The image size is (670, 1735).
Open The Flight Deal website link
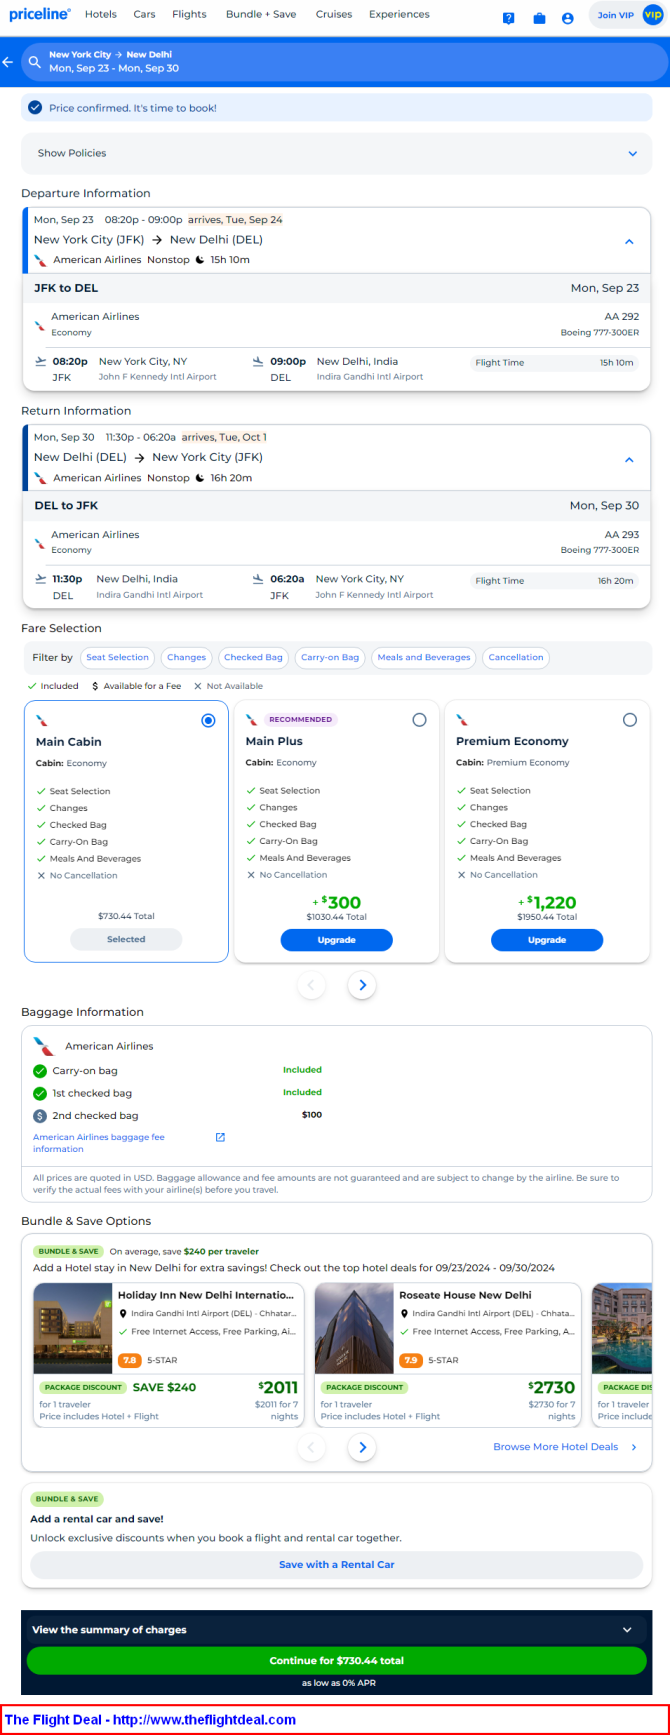(x=150, y=1720)
